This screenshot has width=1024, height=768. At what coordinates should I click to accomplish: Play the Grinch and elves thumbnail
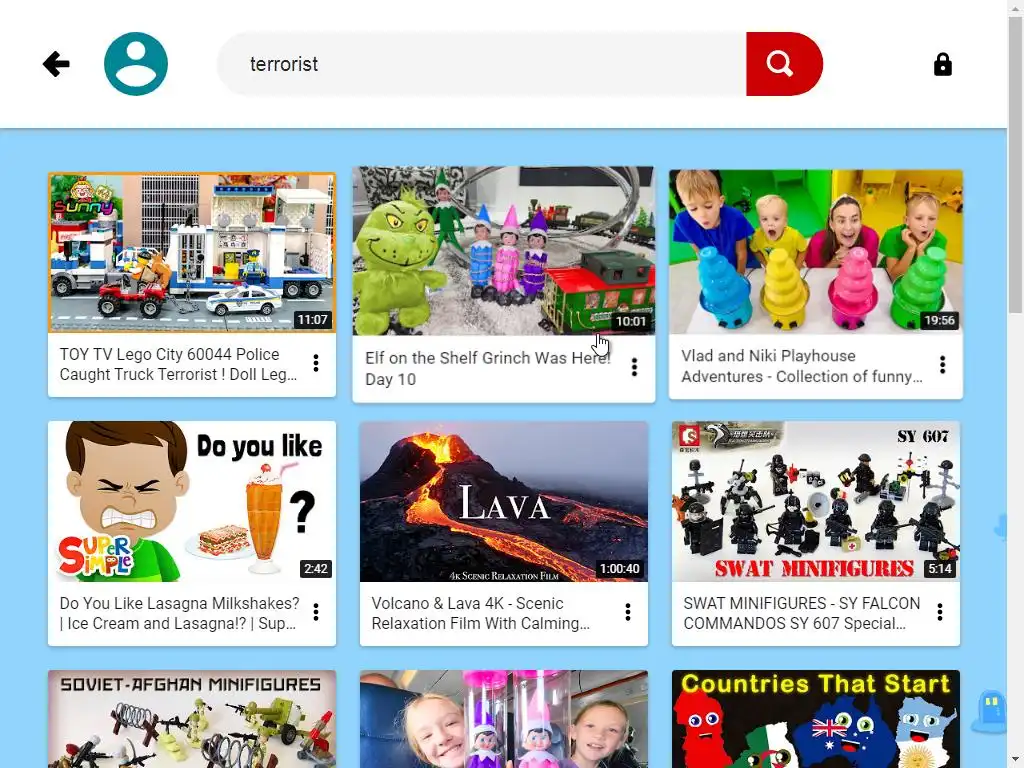(504, 251)
